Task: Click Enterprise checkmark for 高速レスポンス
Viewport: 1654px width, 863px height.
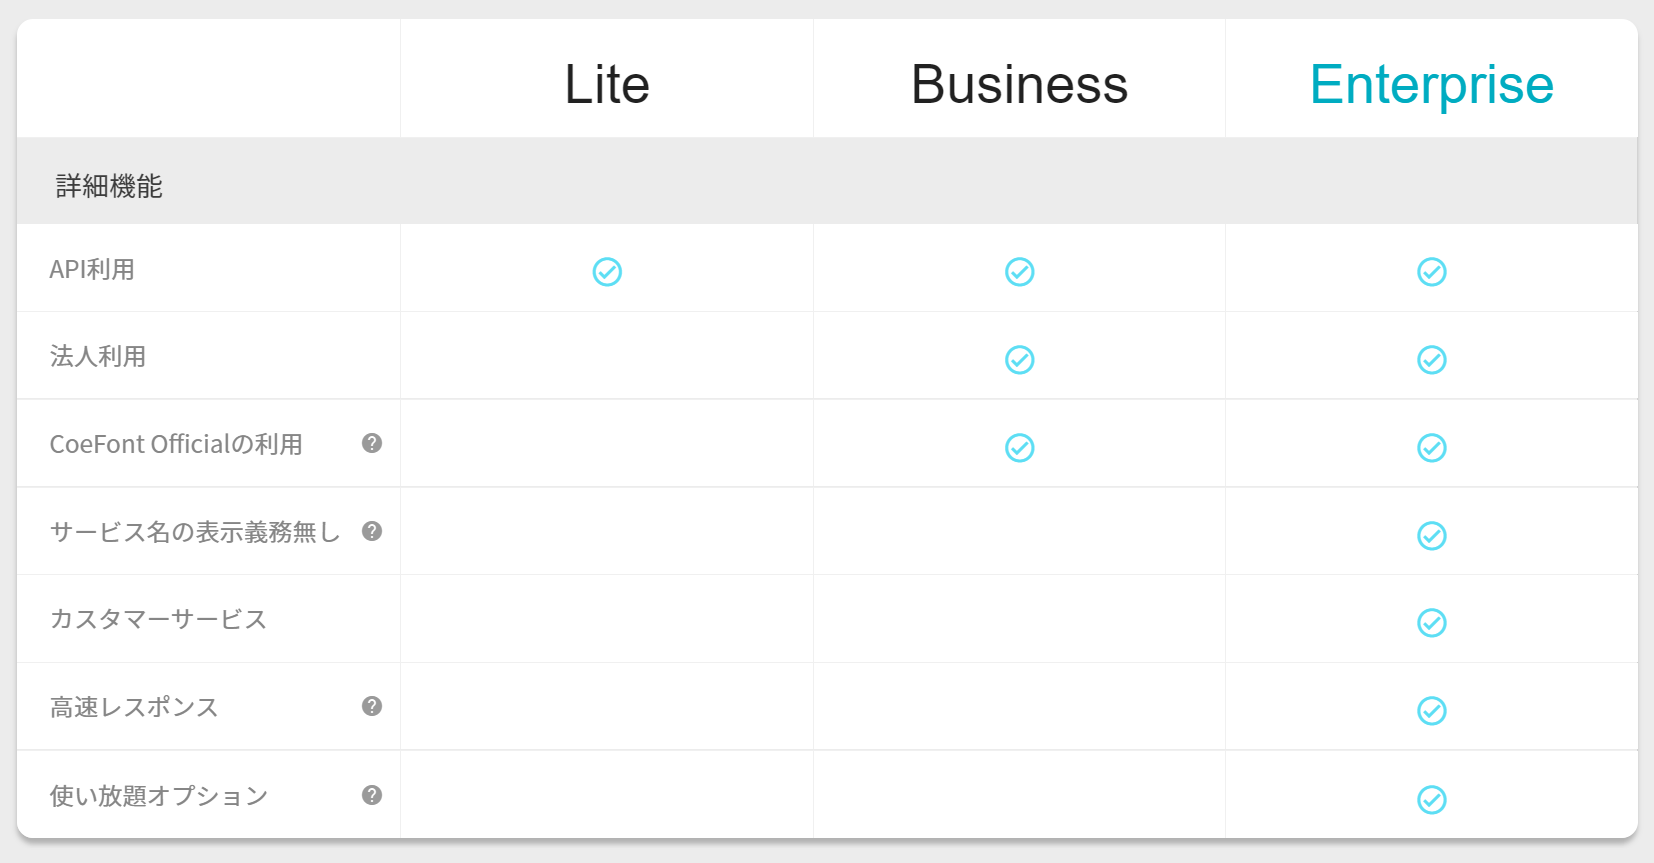Action: click(1431, 711)
